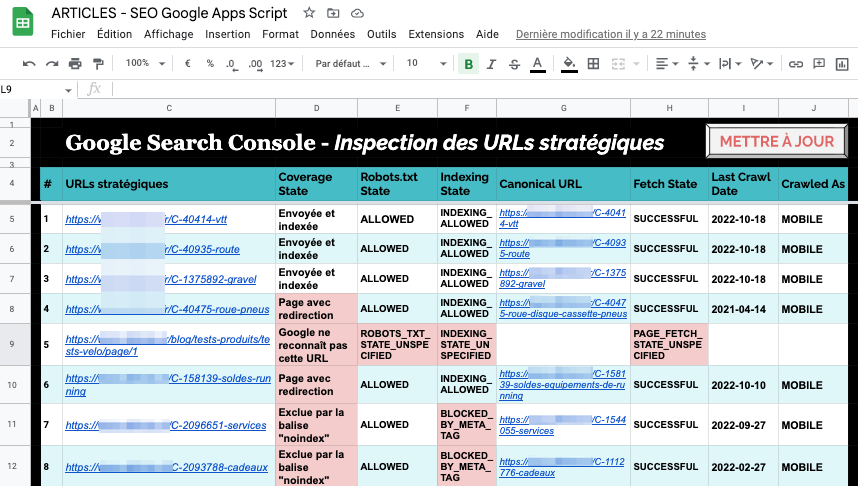Screen dimensions: 858x486
Task: Select row 9 header
Action: 12,344
